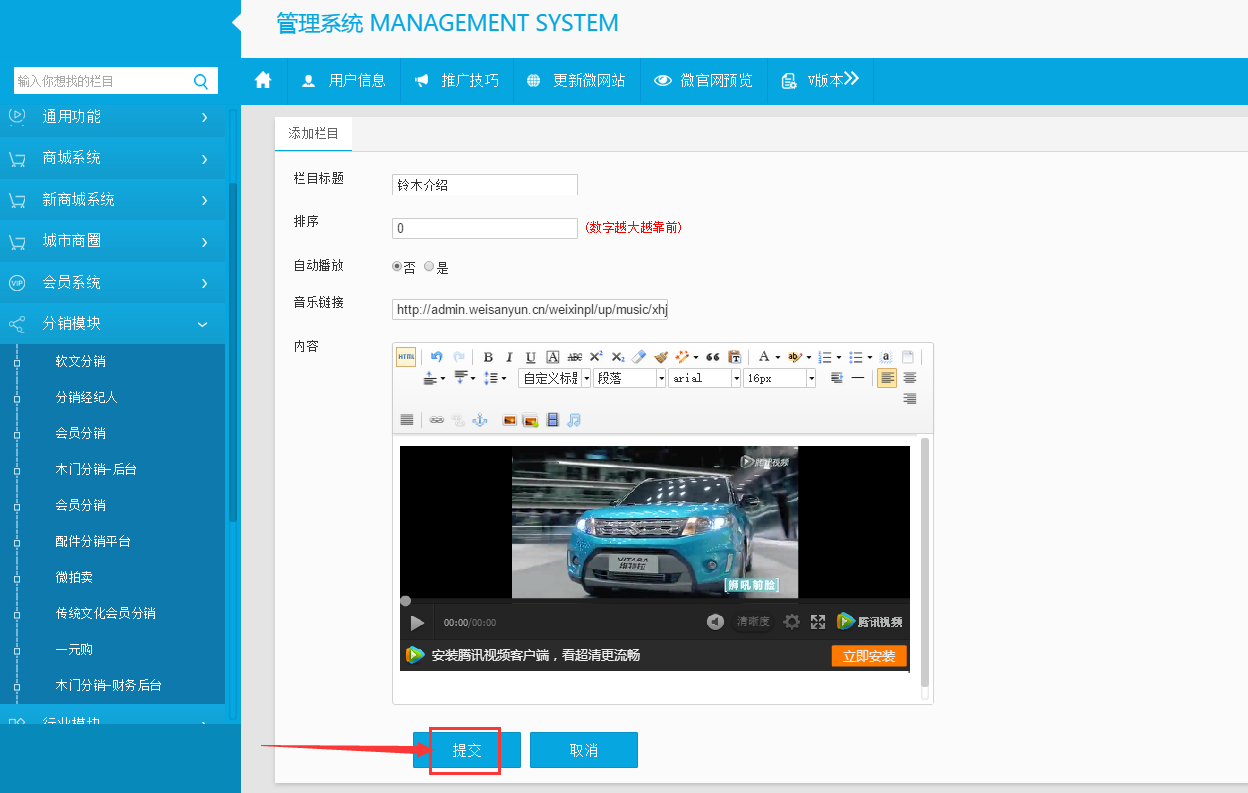
Task: Expand the 会员系统 sidebar section
Action: (x=113, y=283)
